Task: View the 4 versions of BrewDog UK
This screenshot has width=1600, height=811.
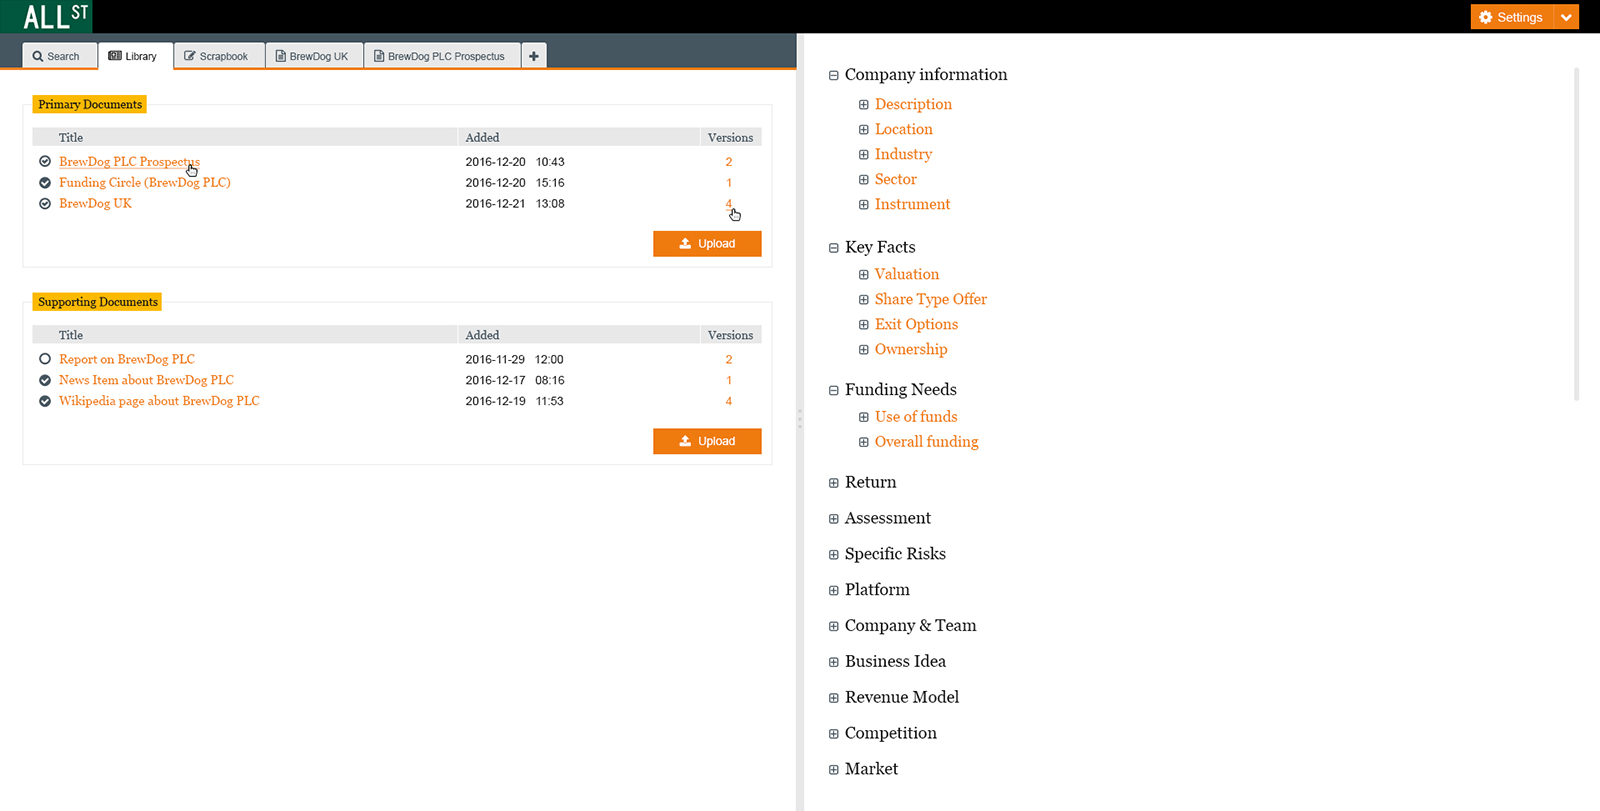Action: (729, 203)
